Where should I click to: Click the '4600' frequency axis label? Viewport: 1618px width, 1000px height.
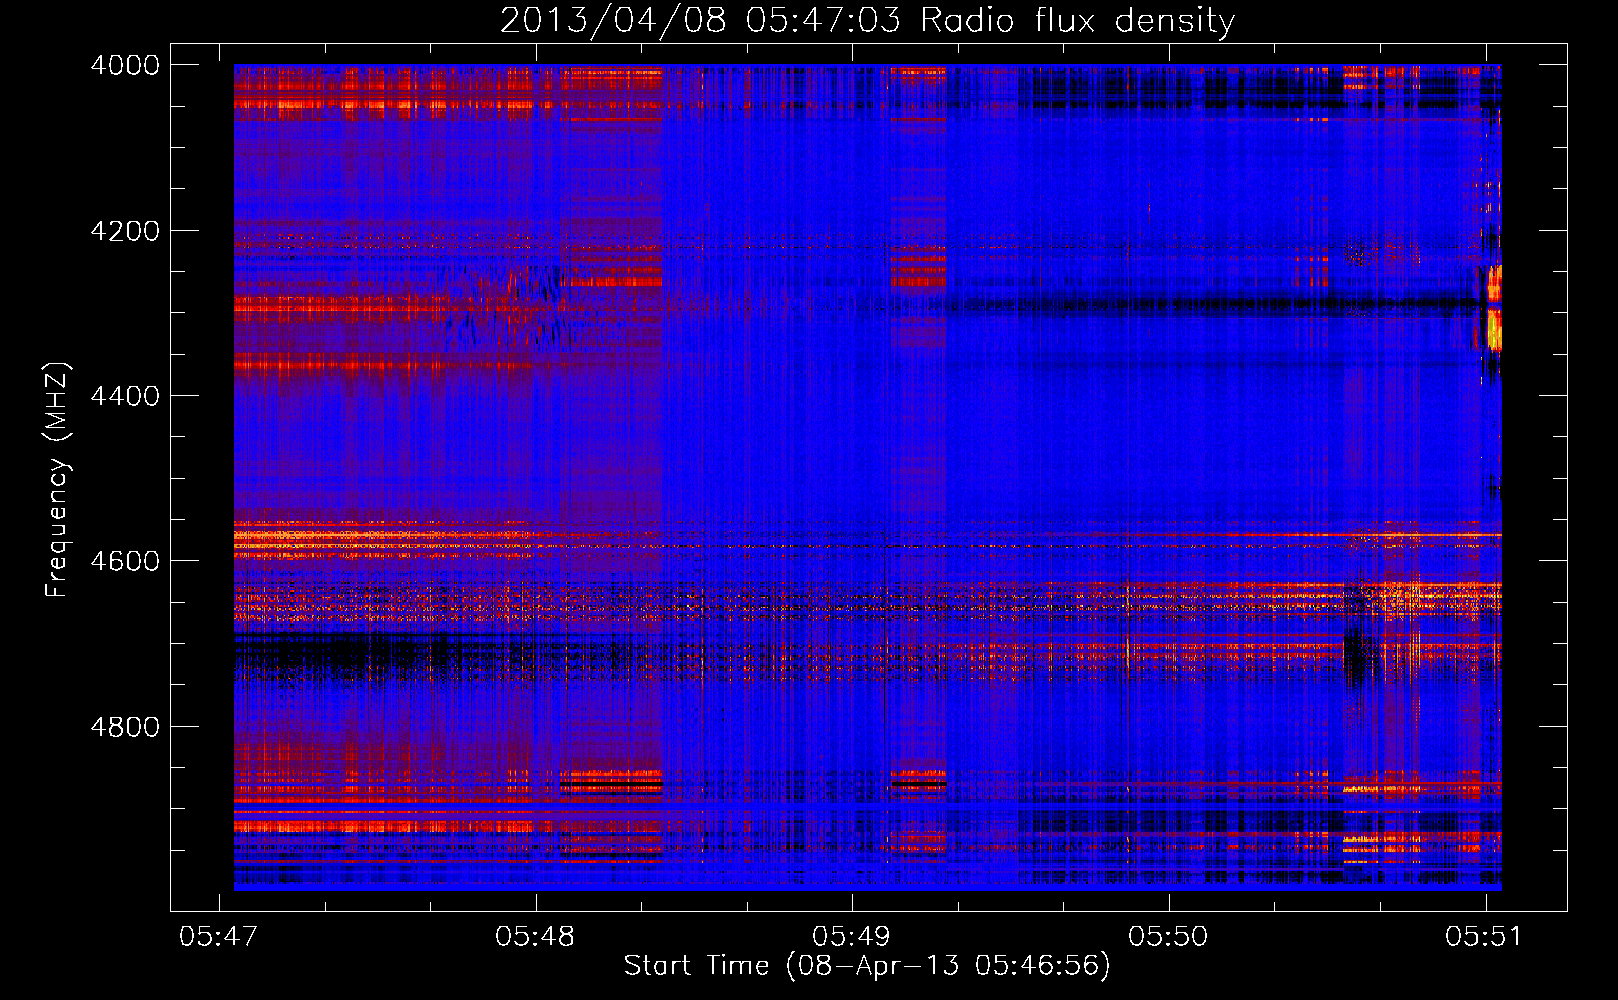click(x=125, y=561)
